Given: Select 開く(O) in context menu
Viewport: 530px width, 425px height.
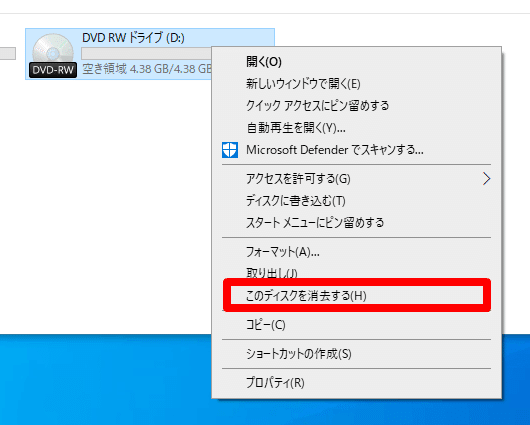Looking at the screenshot, I should [x=356, y=62].
